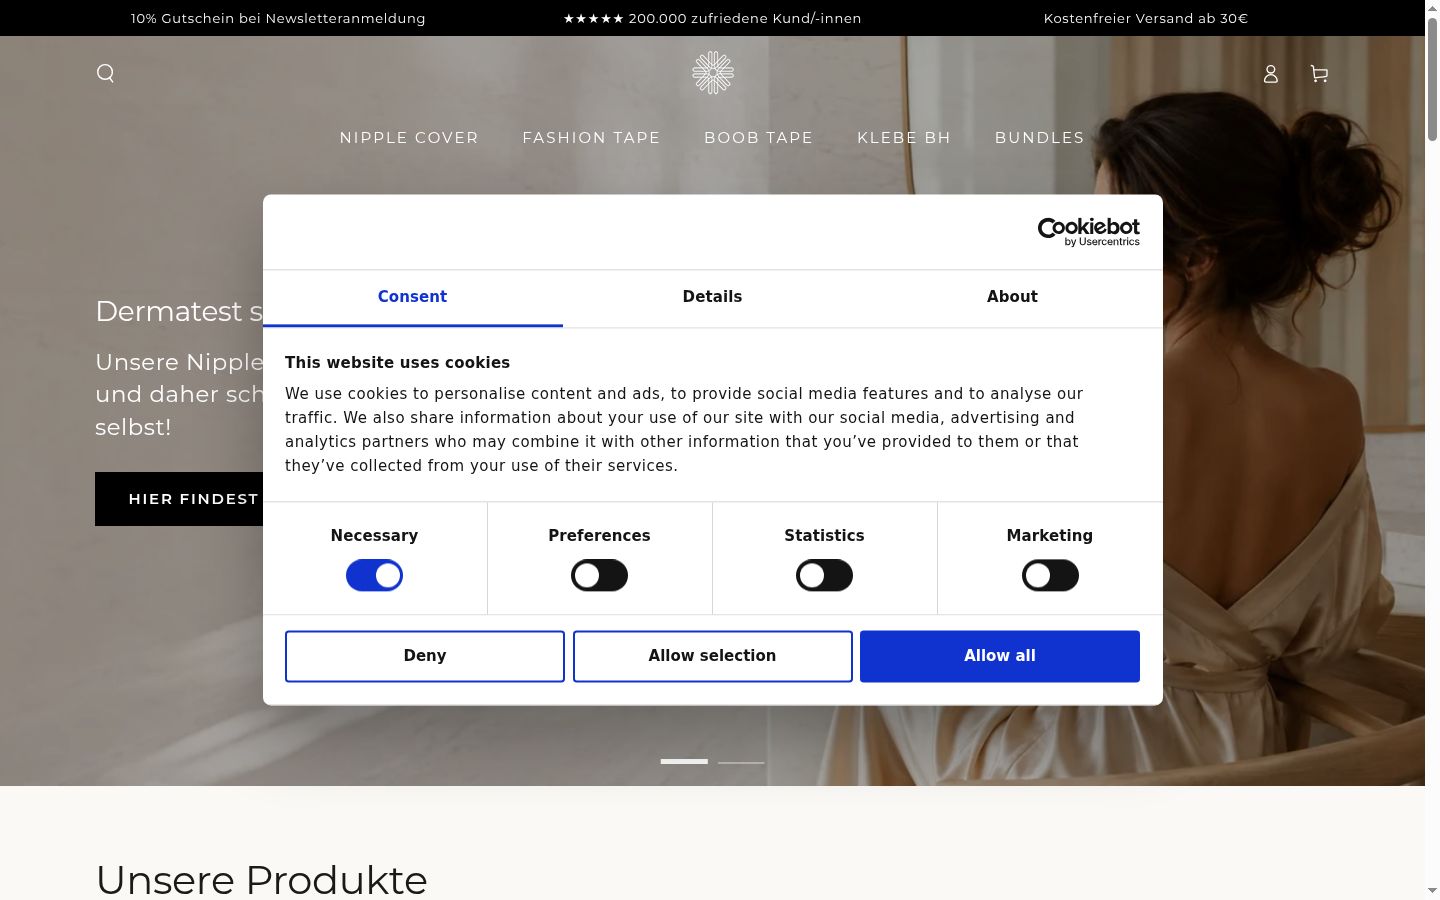1440x900 pixels.
Task: Enable the Statistics cookies switch
Action: pyautogui.click(x=824, y=575)
